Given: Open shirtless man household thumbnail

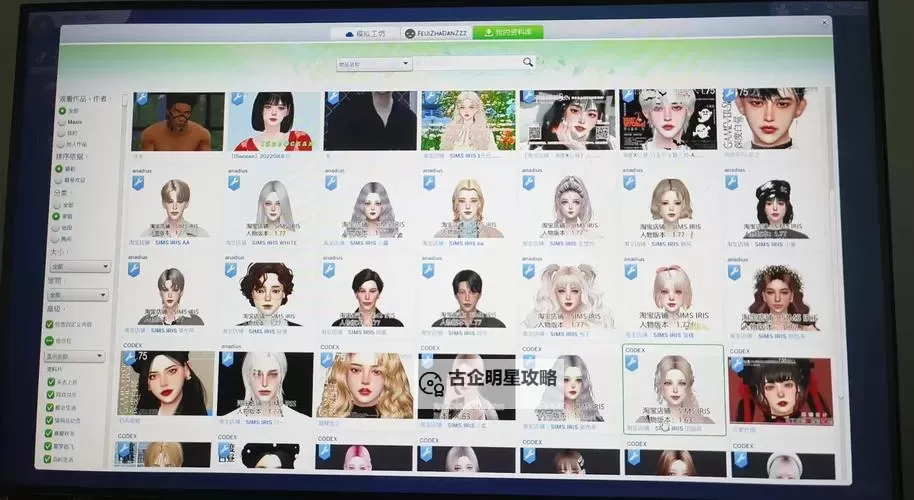Looking at the screenshot, I should click(x=178, y=121).
